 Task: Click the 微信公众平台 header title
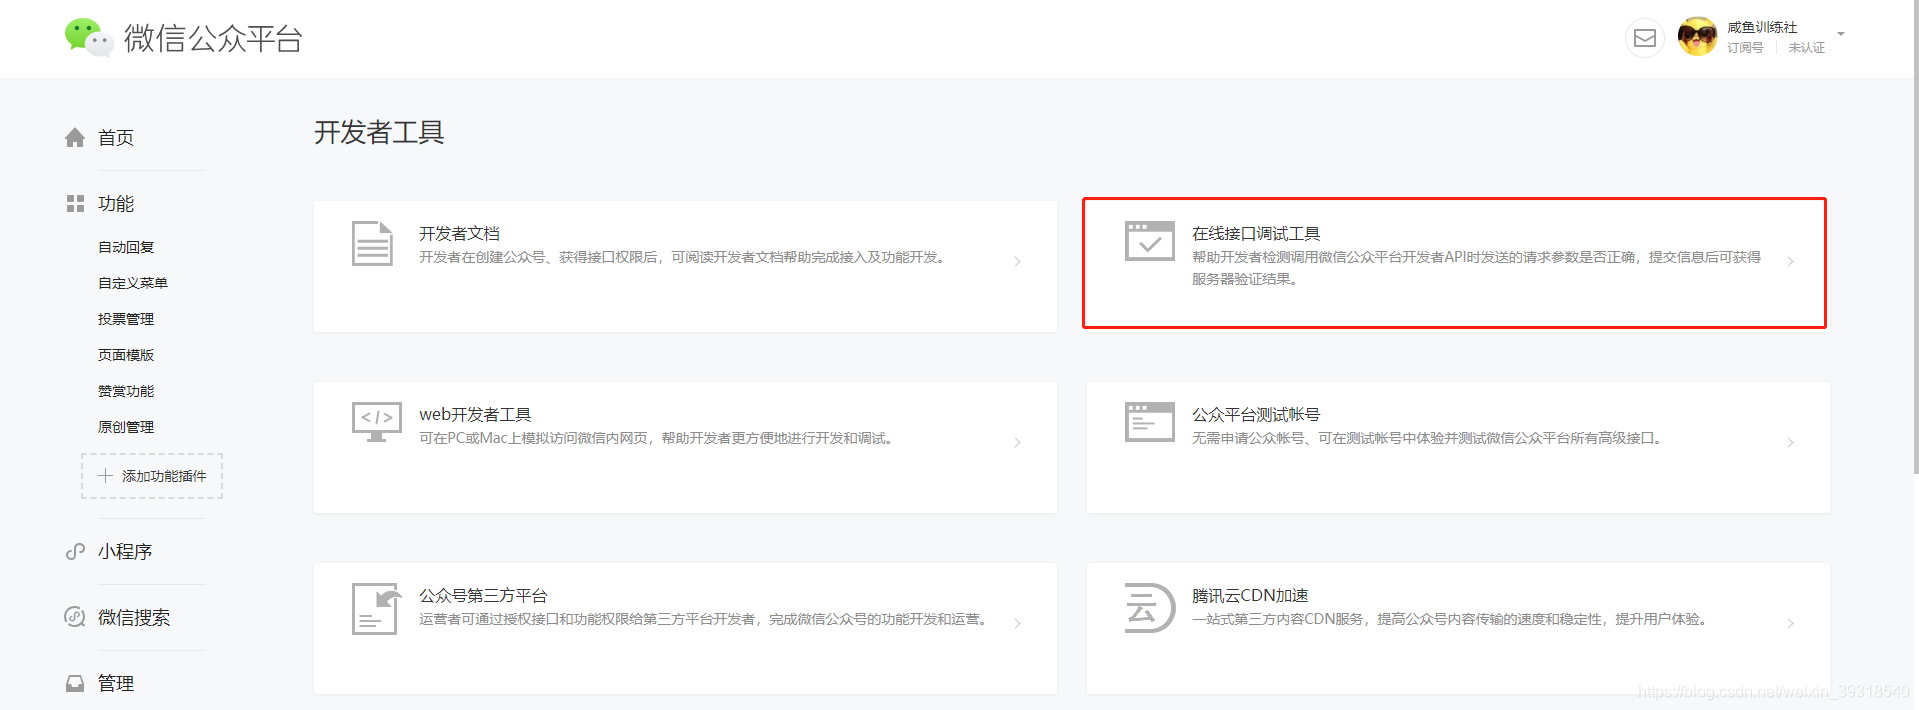[x=213, y=38]
